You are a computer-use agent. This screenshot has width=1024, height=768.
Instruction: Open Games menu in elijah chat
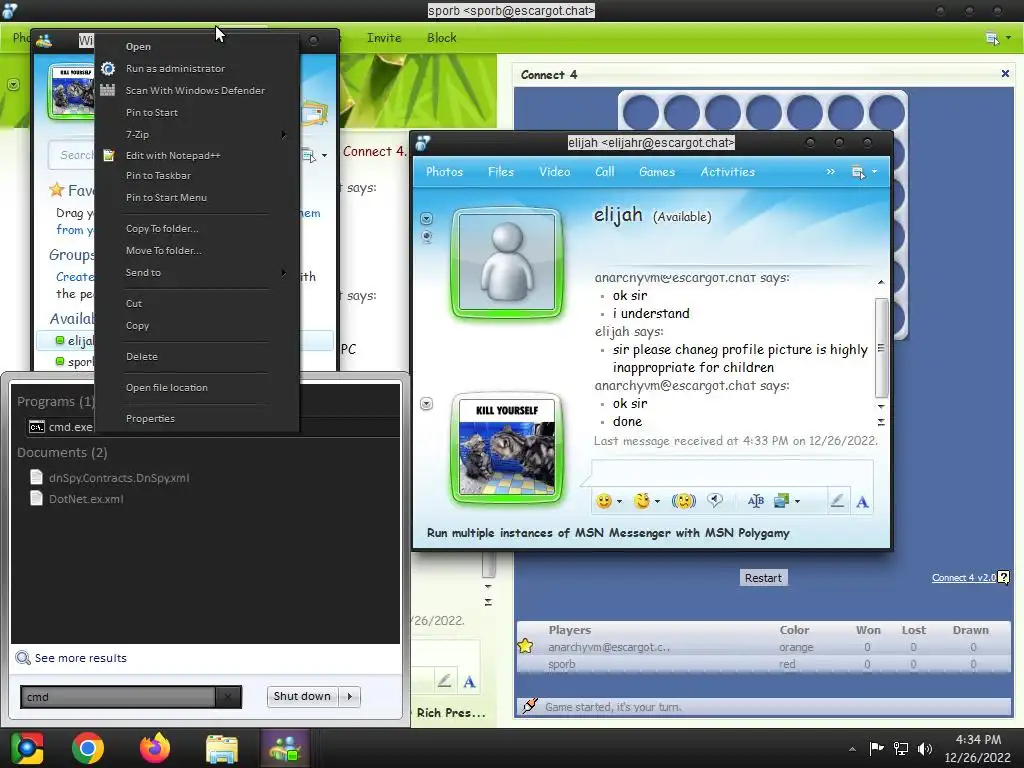click(656, 172)
